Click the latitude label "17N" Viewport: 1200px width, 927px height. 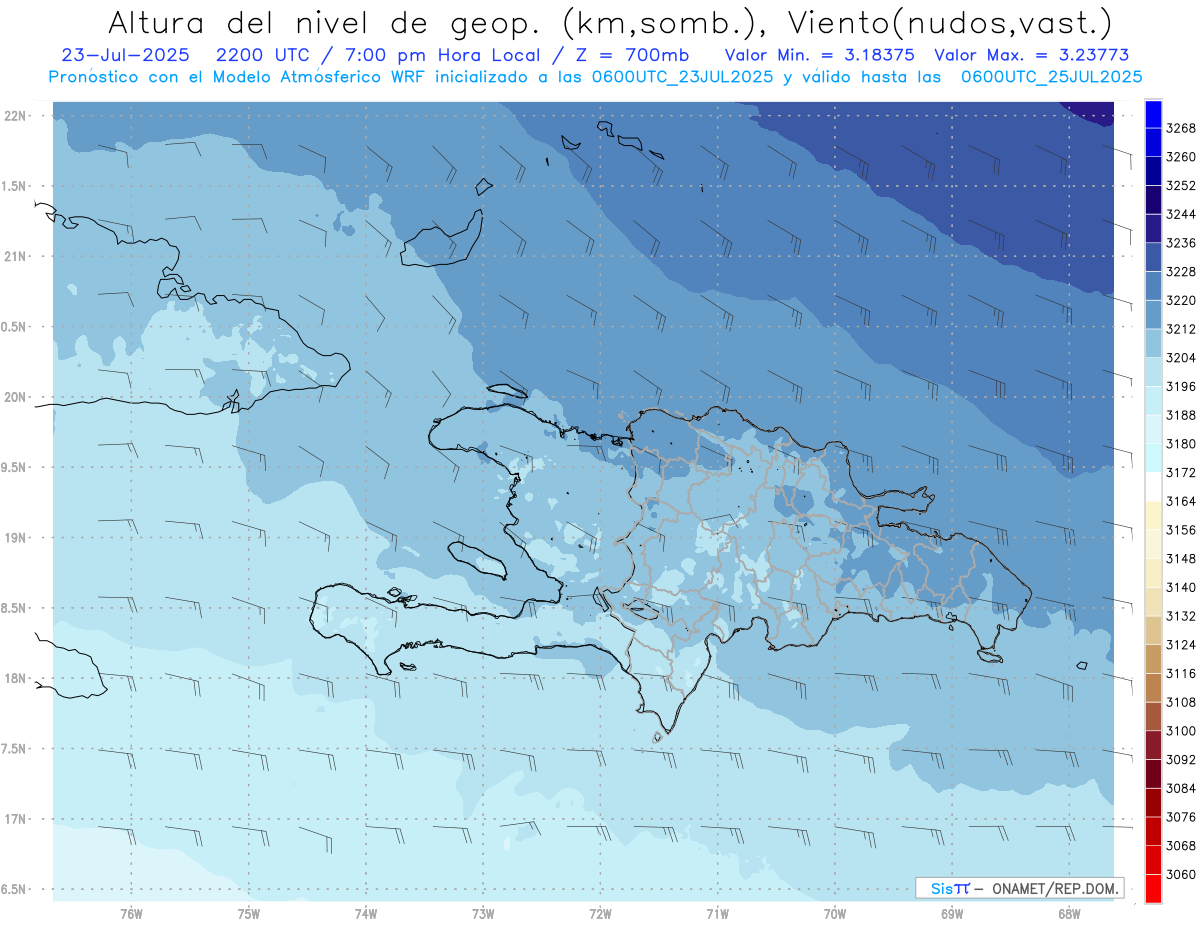[14, 819]
